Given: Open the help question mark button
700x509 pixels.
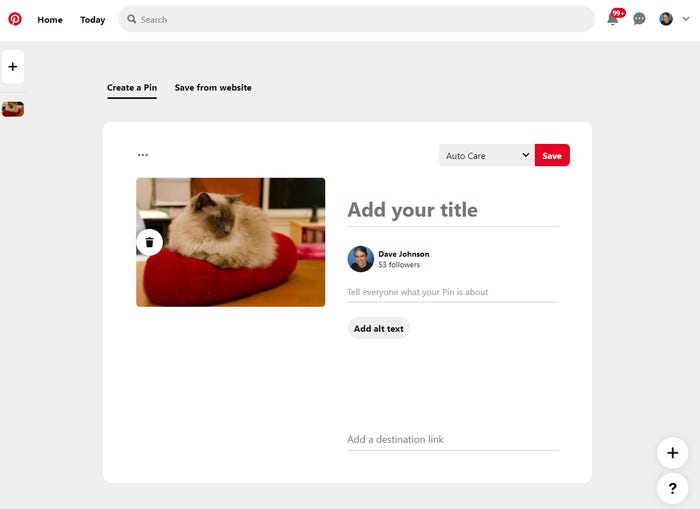Looking at the screenshot, I should pos(672,488).
